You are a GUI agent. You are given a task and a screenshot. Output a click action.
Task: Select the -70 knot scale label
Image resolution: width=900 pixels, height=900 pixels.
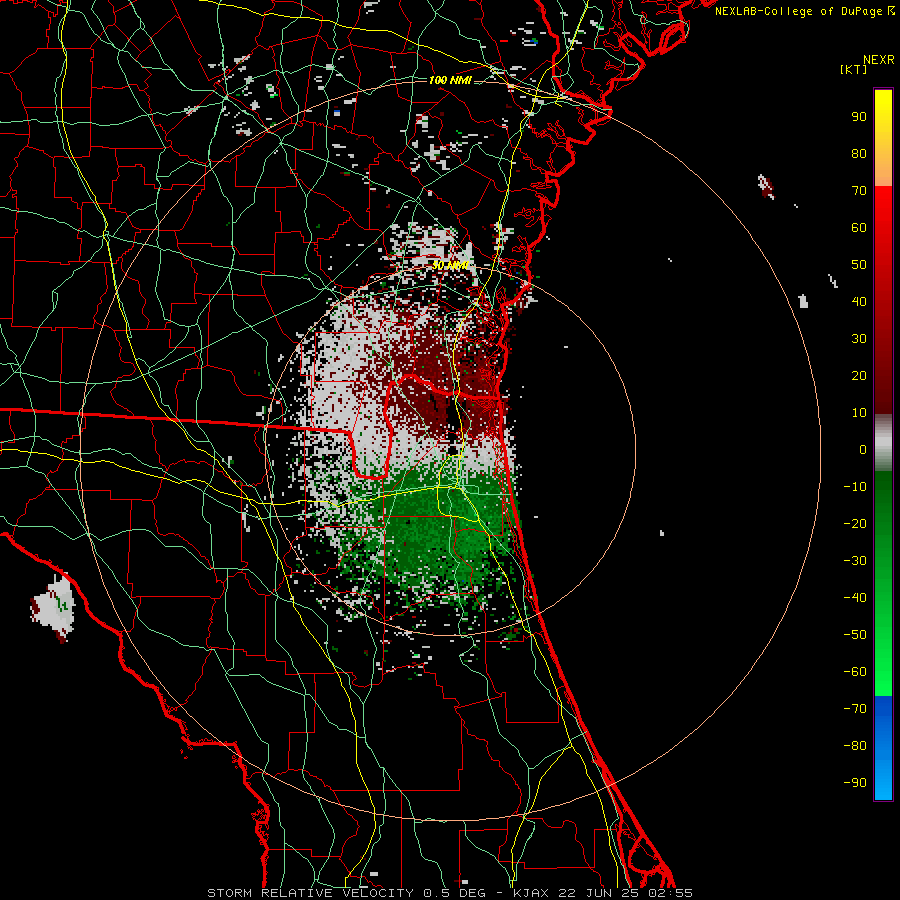point(855,709)
